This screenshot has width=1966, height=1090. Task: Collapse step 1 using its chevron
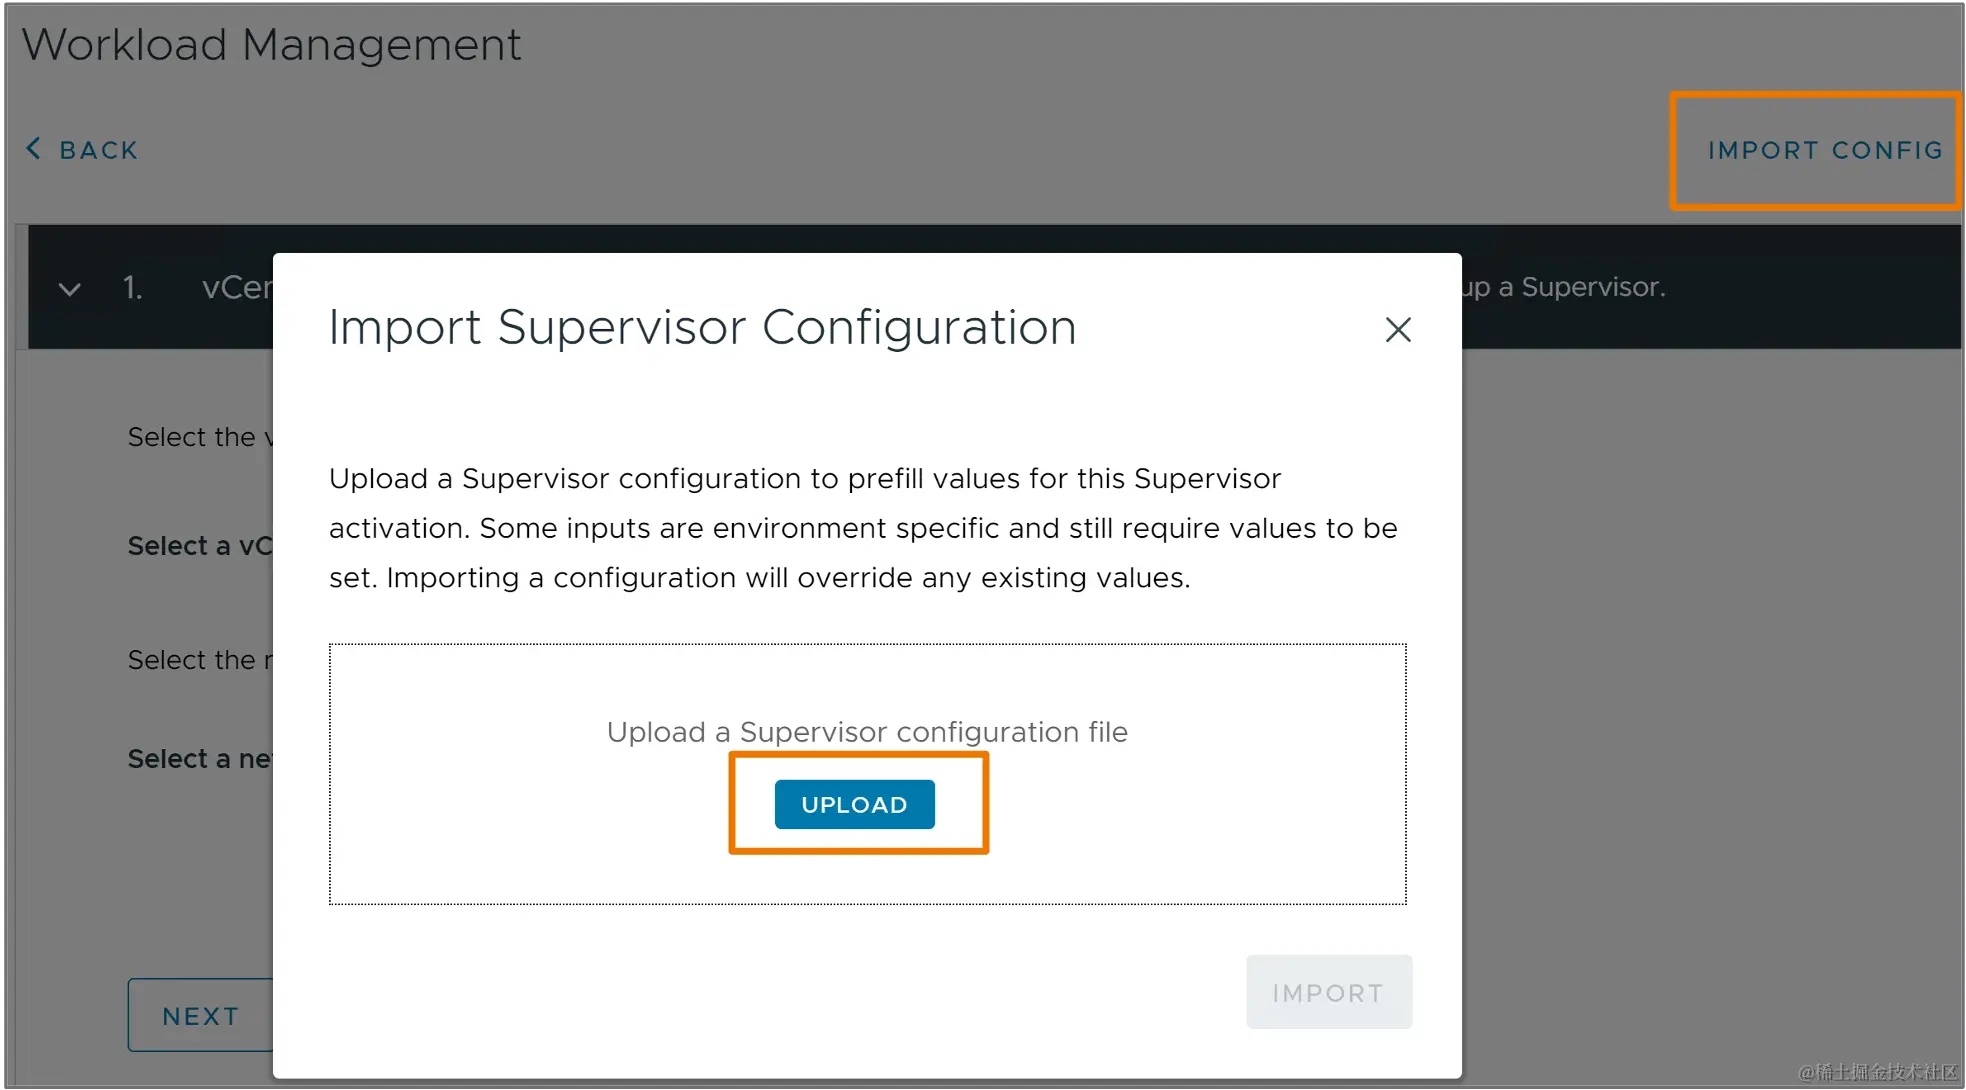69,289
